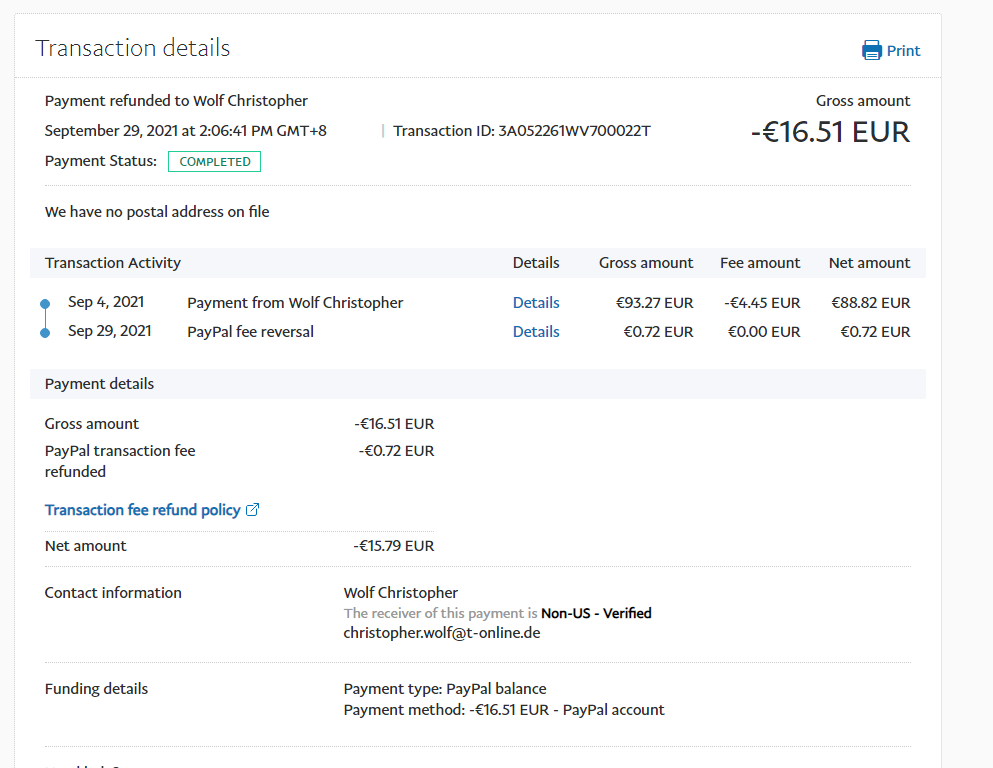
Task: Click the Transaction details heading
Action: click(133, 48)
